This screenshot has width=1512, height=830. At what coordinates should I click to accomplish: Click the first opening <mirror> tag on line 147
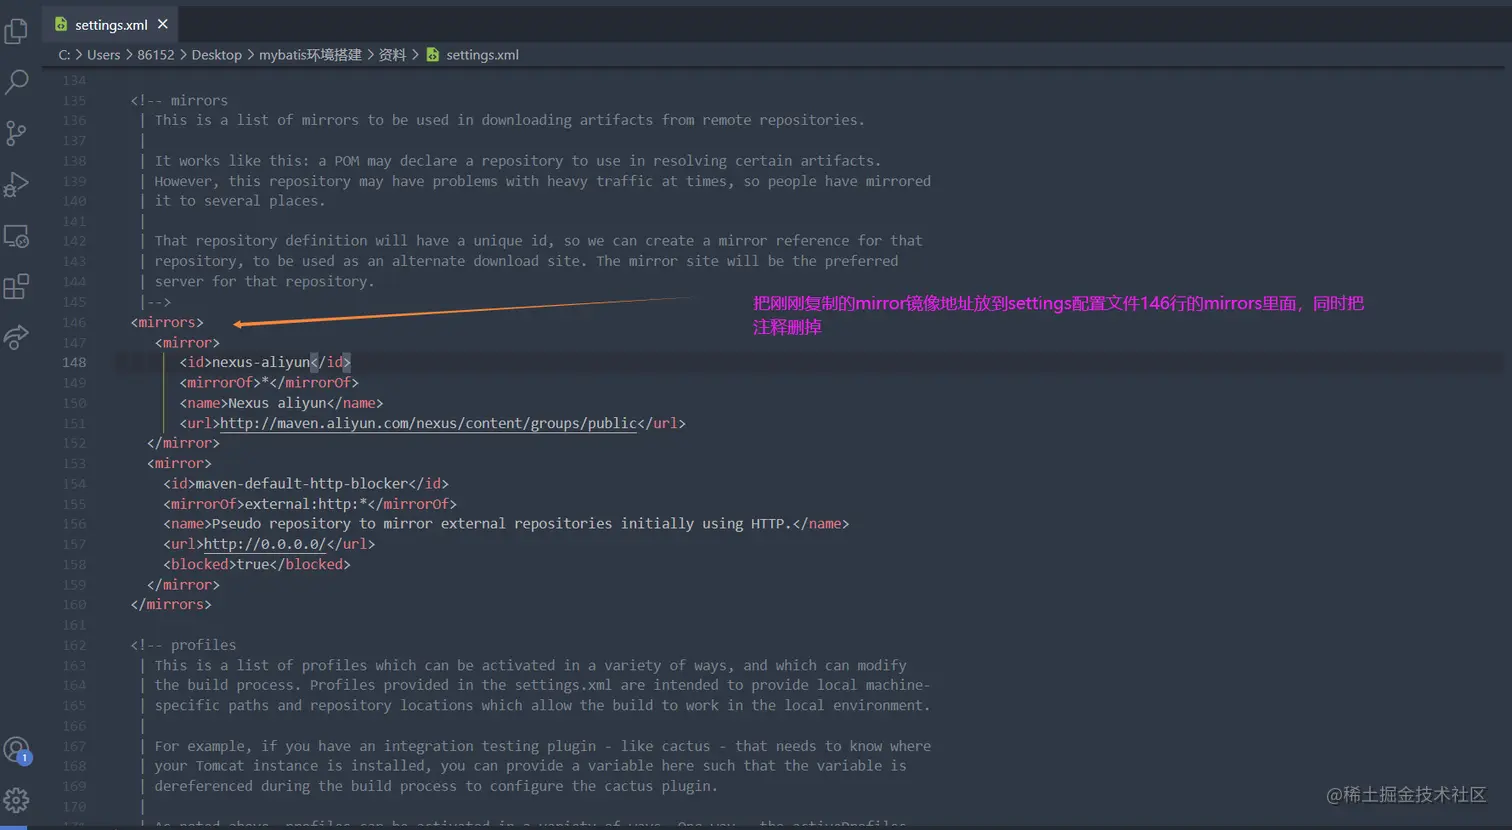click(x=187, y=342)
